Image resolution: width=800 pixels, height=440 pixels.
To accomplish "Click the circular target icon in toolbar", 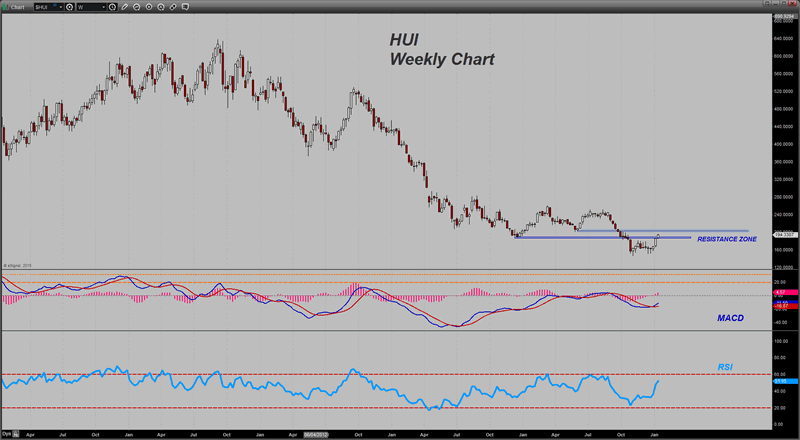I will (x=149, y=7).
